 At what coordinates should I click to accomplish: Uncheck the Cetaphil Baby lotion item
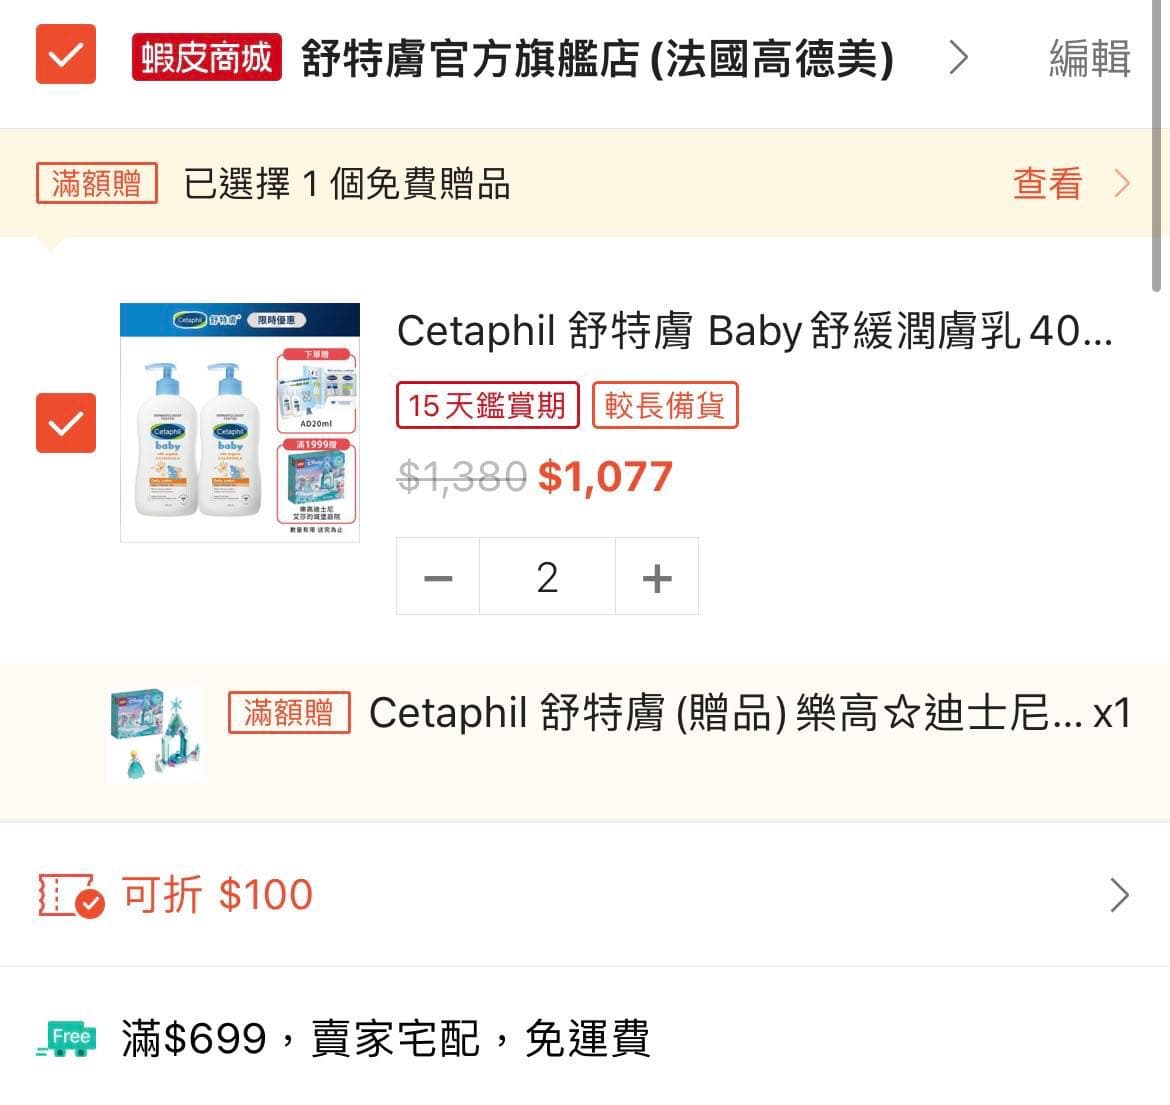(65, 424)
